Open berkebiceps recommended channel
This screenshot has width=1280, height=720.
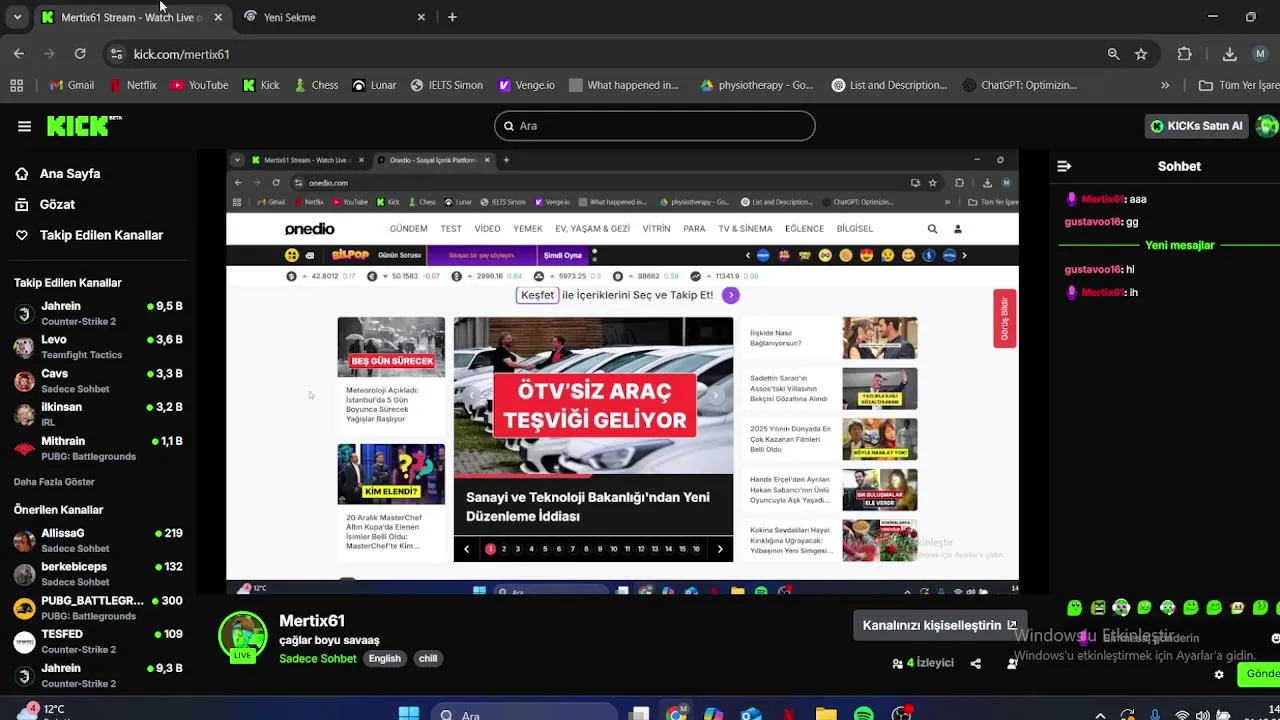tap(98, 574)
